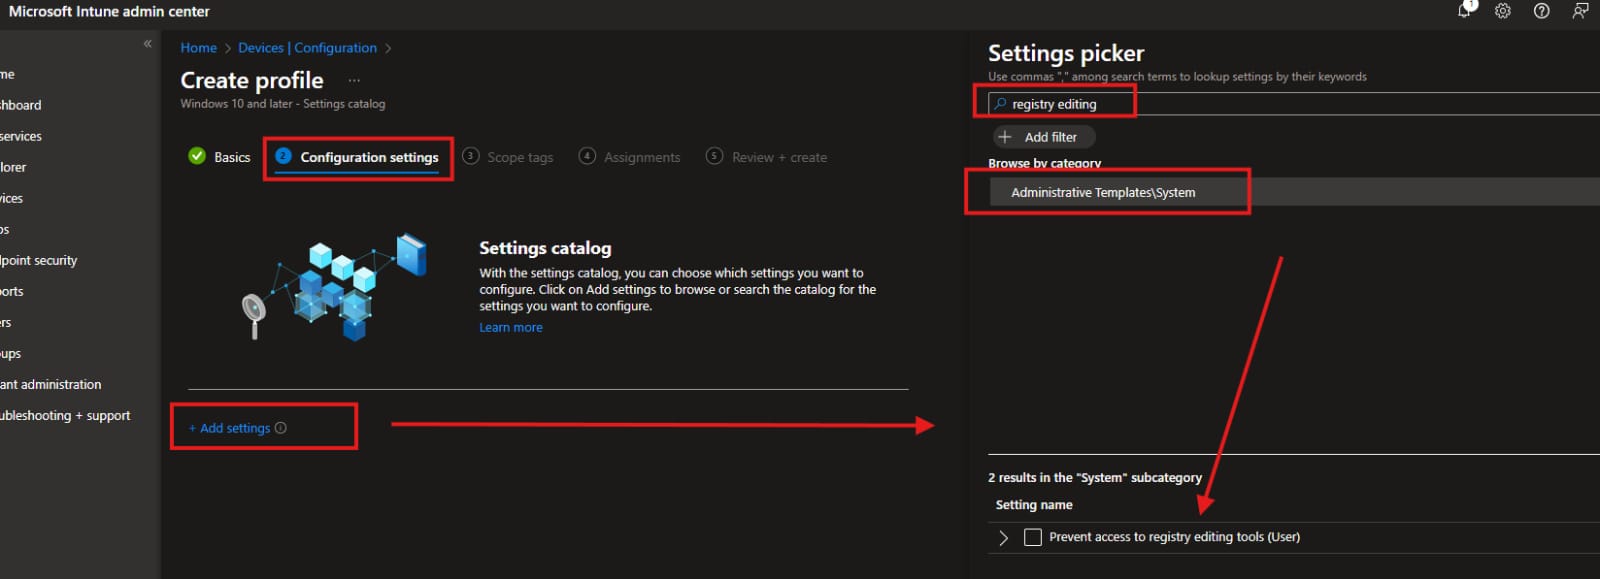Open Dashboard in left navigation
The height and width of the screenshot is (579, 1600).
(21, 105)
